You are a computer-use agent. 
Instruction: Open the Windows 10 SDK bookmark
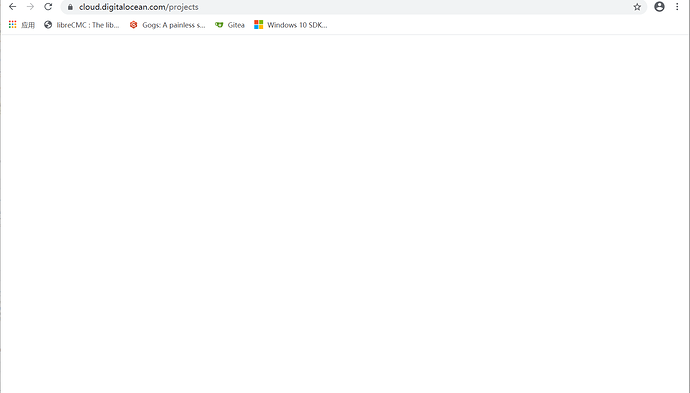click(x=291, y=25)
